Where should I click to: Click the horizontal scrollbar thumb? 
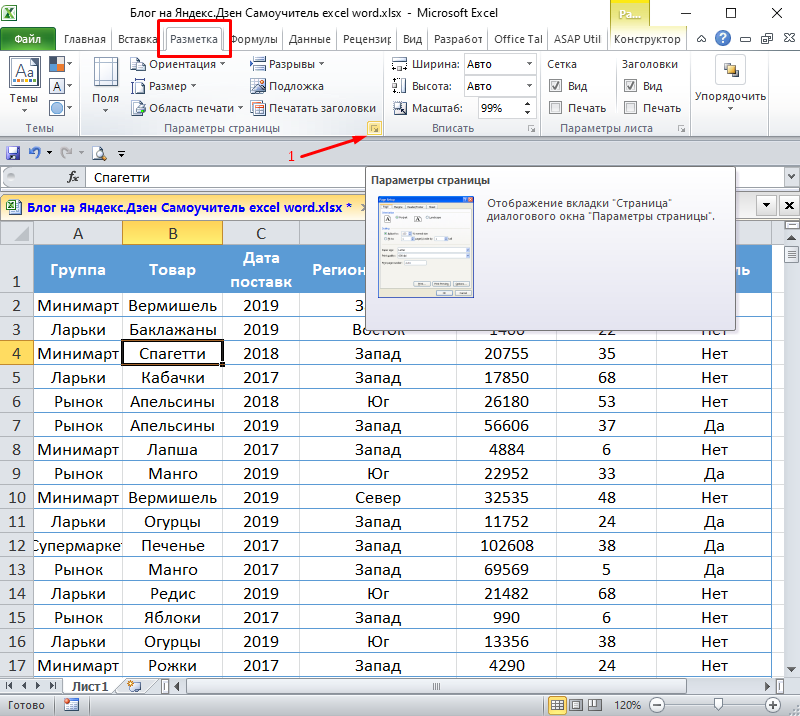click(x=436, y=686)
